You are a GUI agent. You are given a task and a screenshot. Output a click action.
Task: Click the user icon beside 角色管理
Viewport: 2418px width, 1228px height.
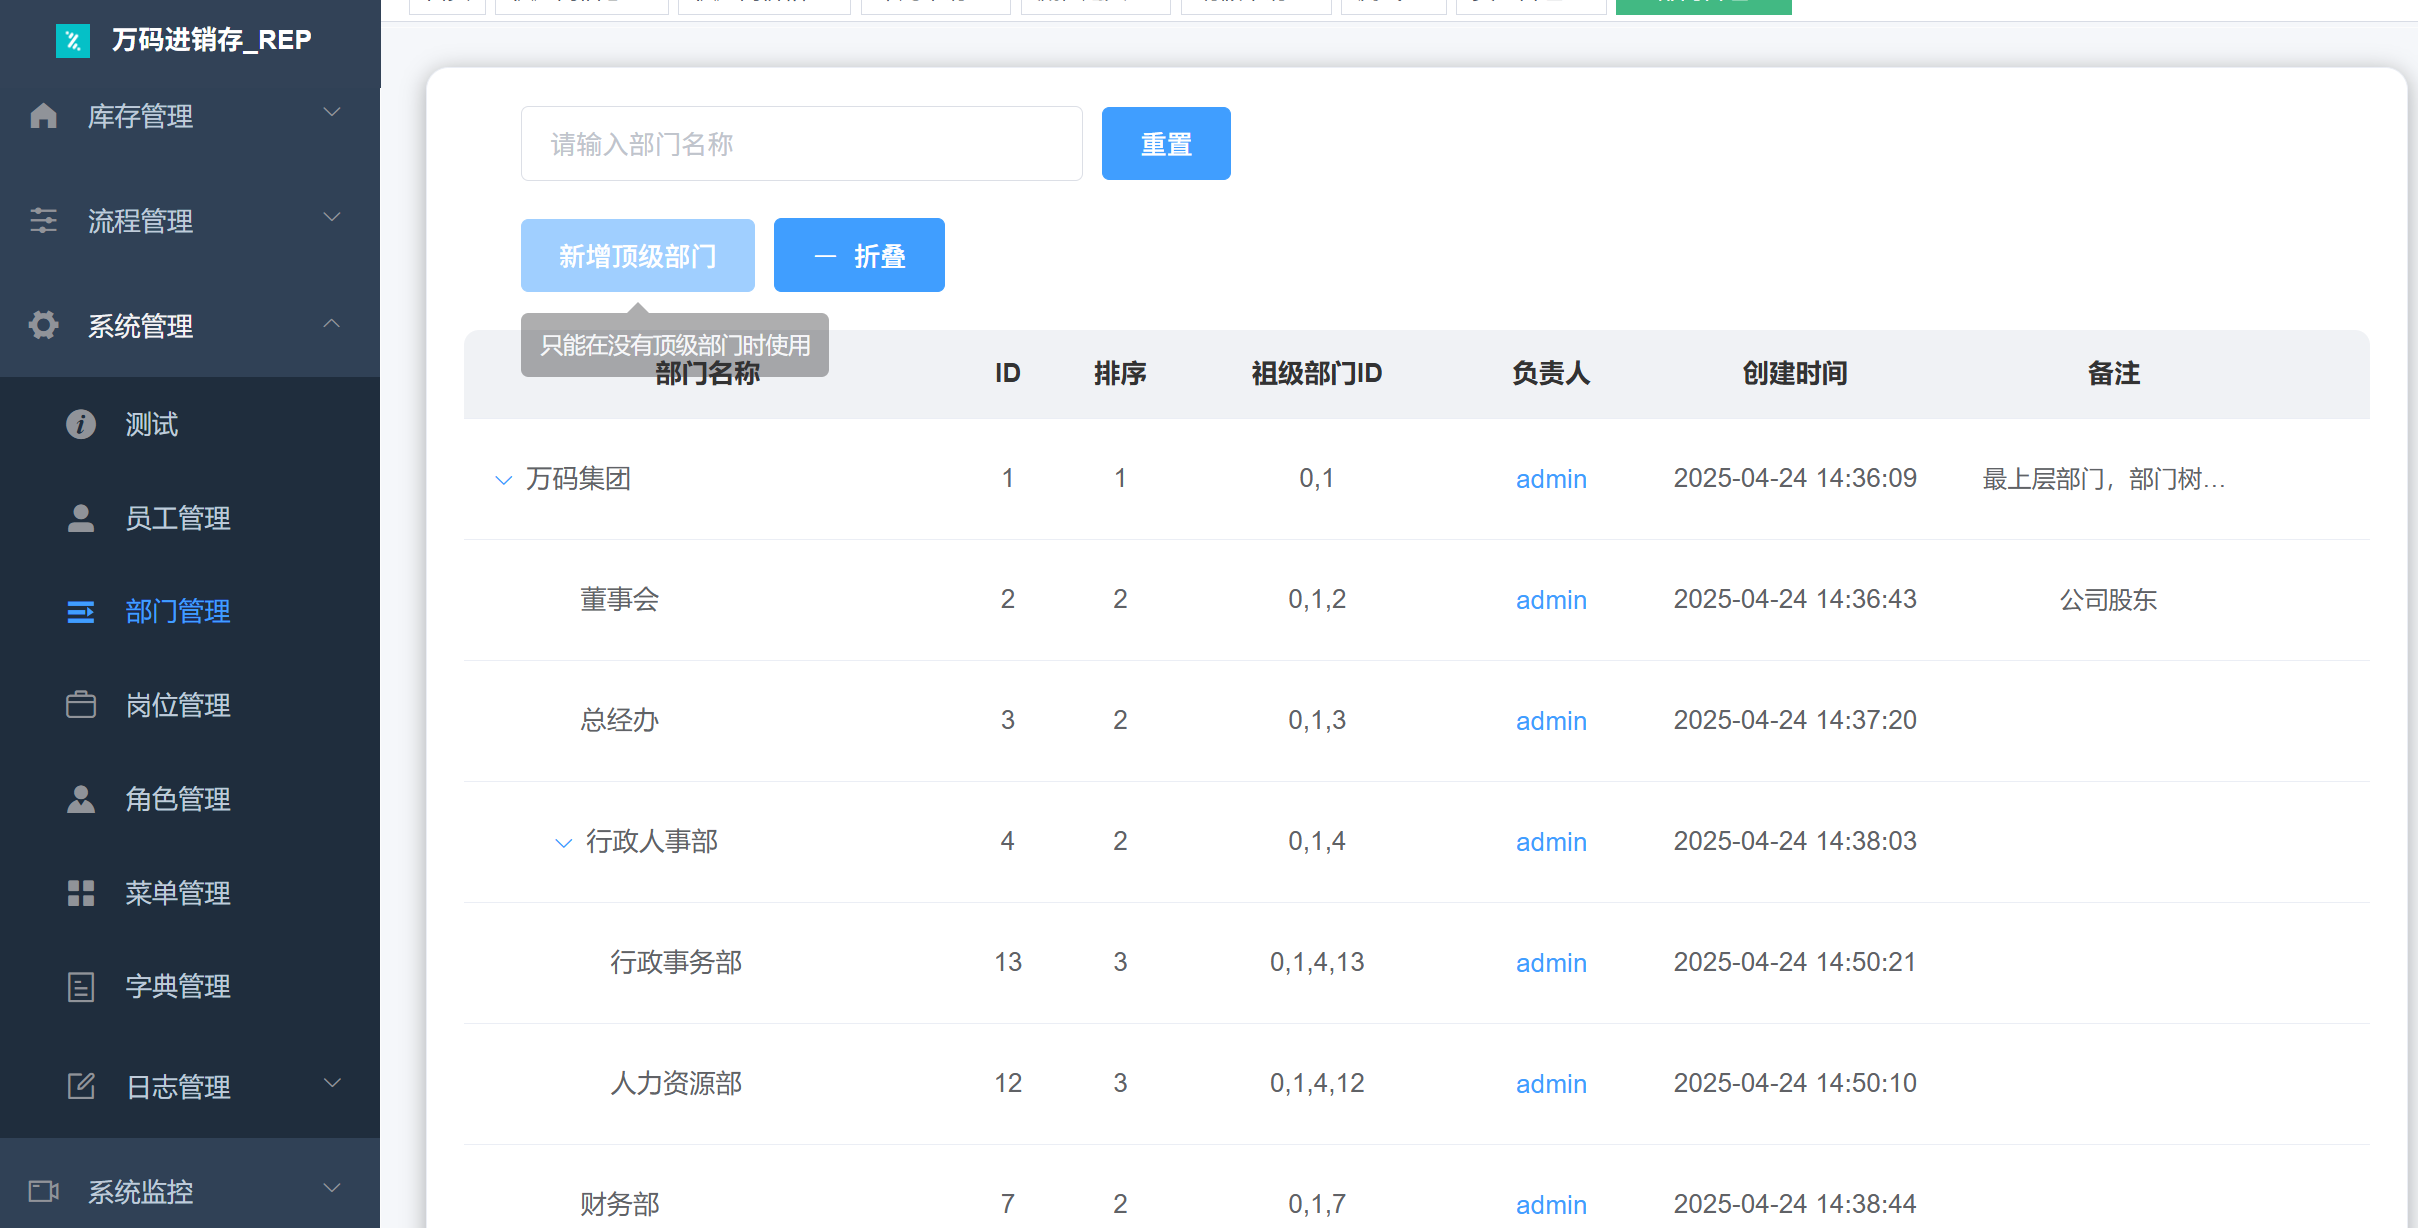pos(81,799)
